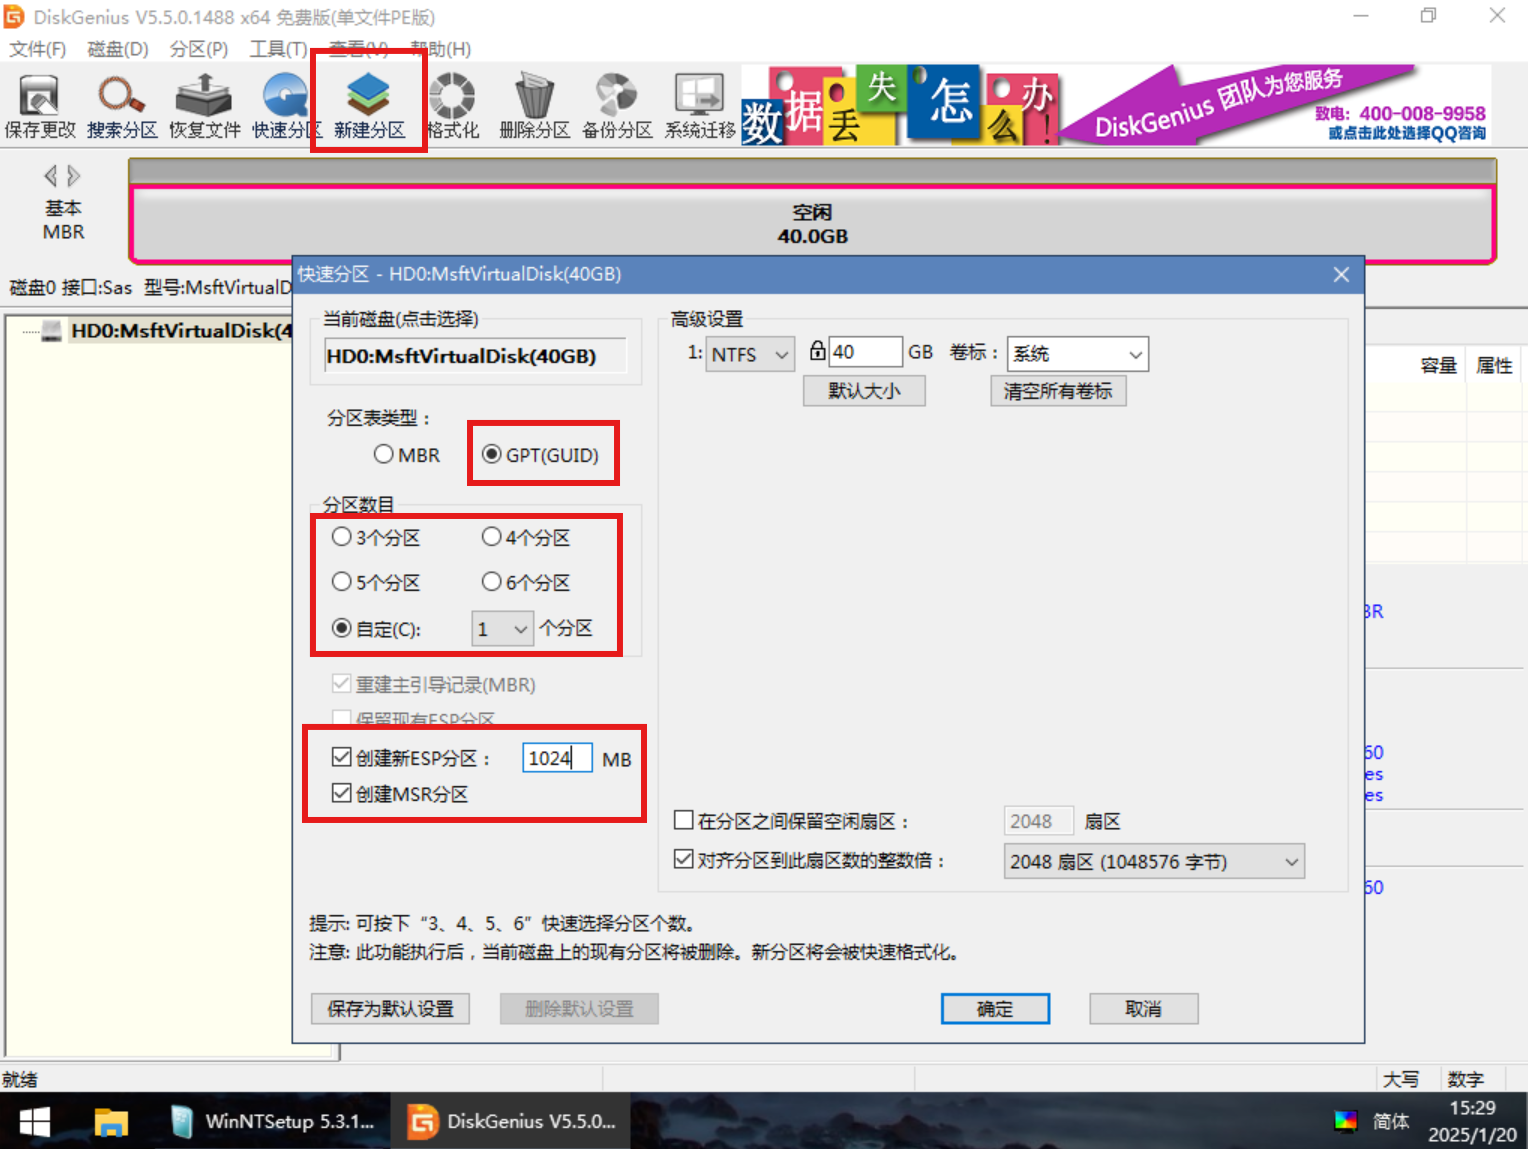Click the DiskGenius advertisement banner
Viewport: 1528px width, 1149px height.
coord(1116,105)
